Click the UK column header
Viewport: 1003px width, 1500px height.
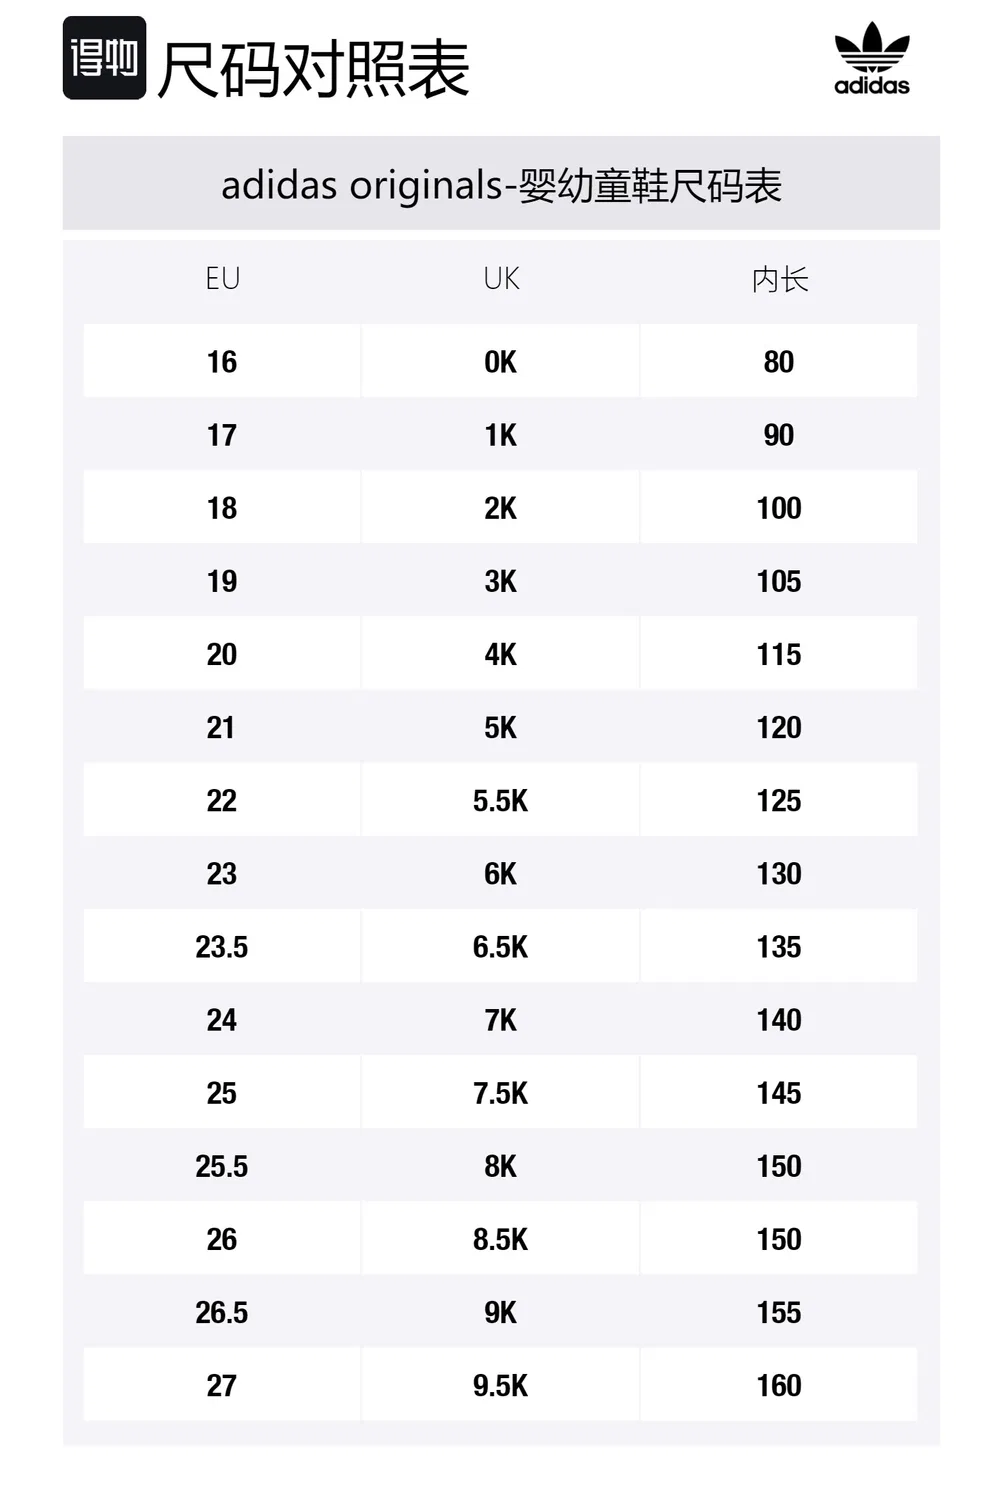tap(501, 279)
